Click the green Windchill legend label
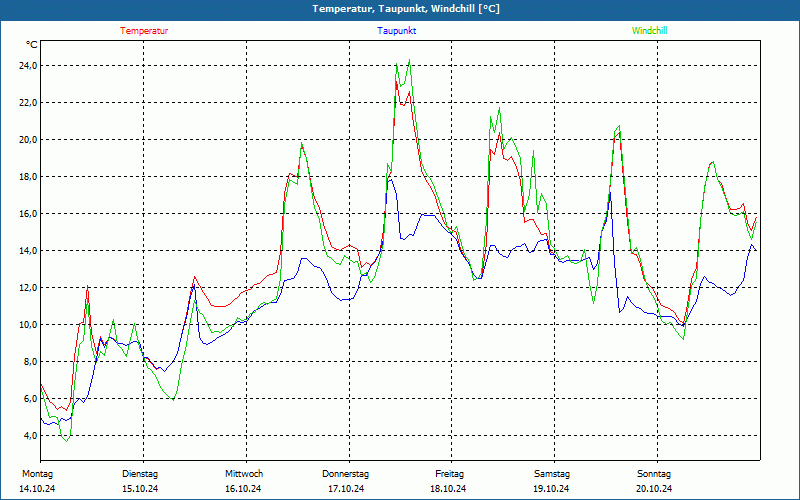Screen dimensions: 800x500 pos(649,31)
